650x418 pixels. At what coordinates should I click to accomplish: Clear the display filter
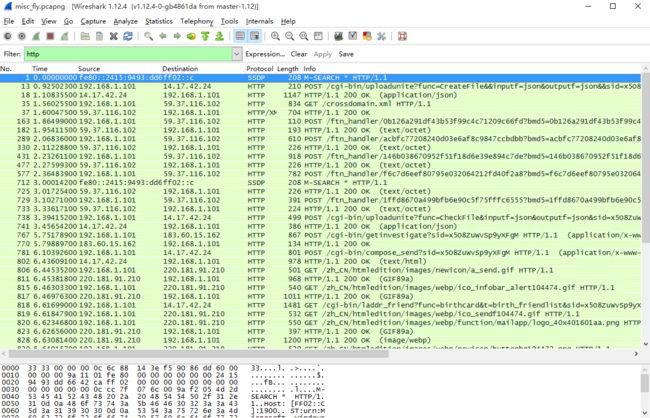[299, 54]
